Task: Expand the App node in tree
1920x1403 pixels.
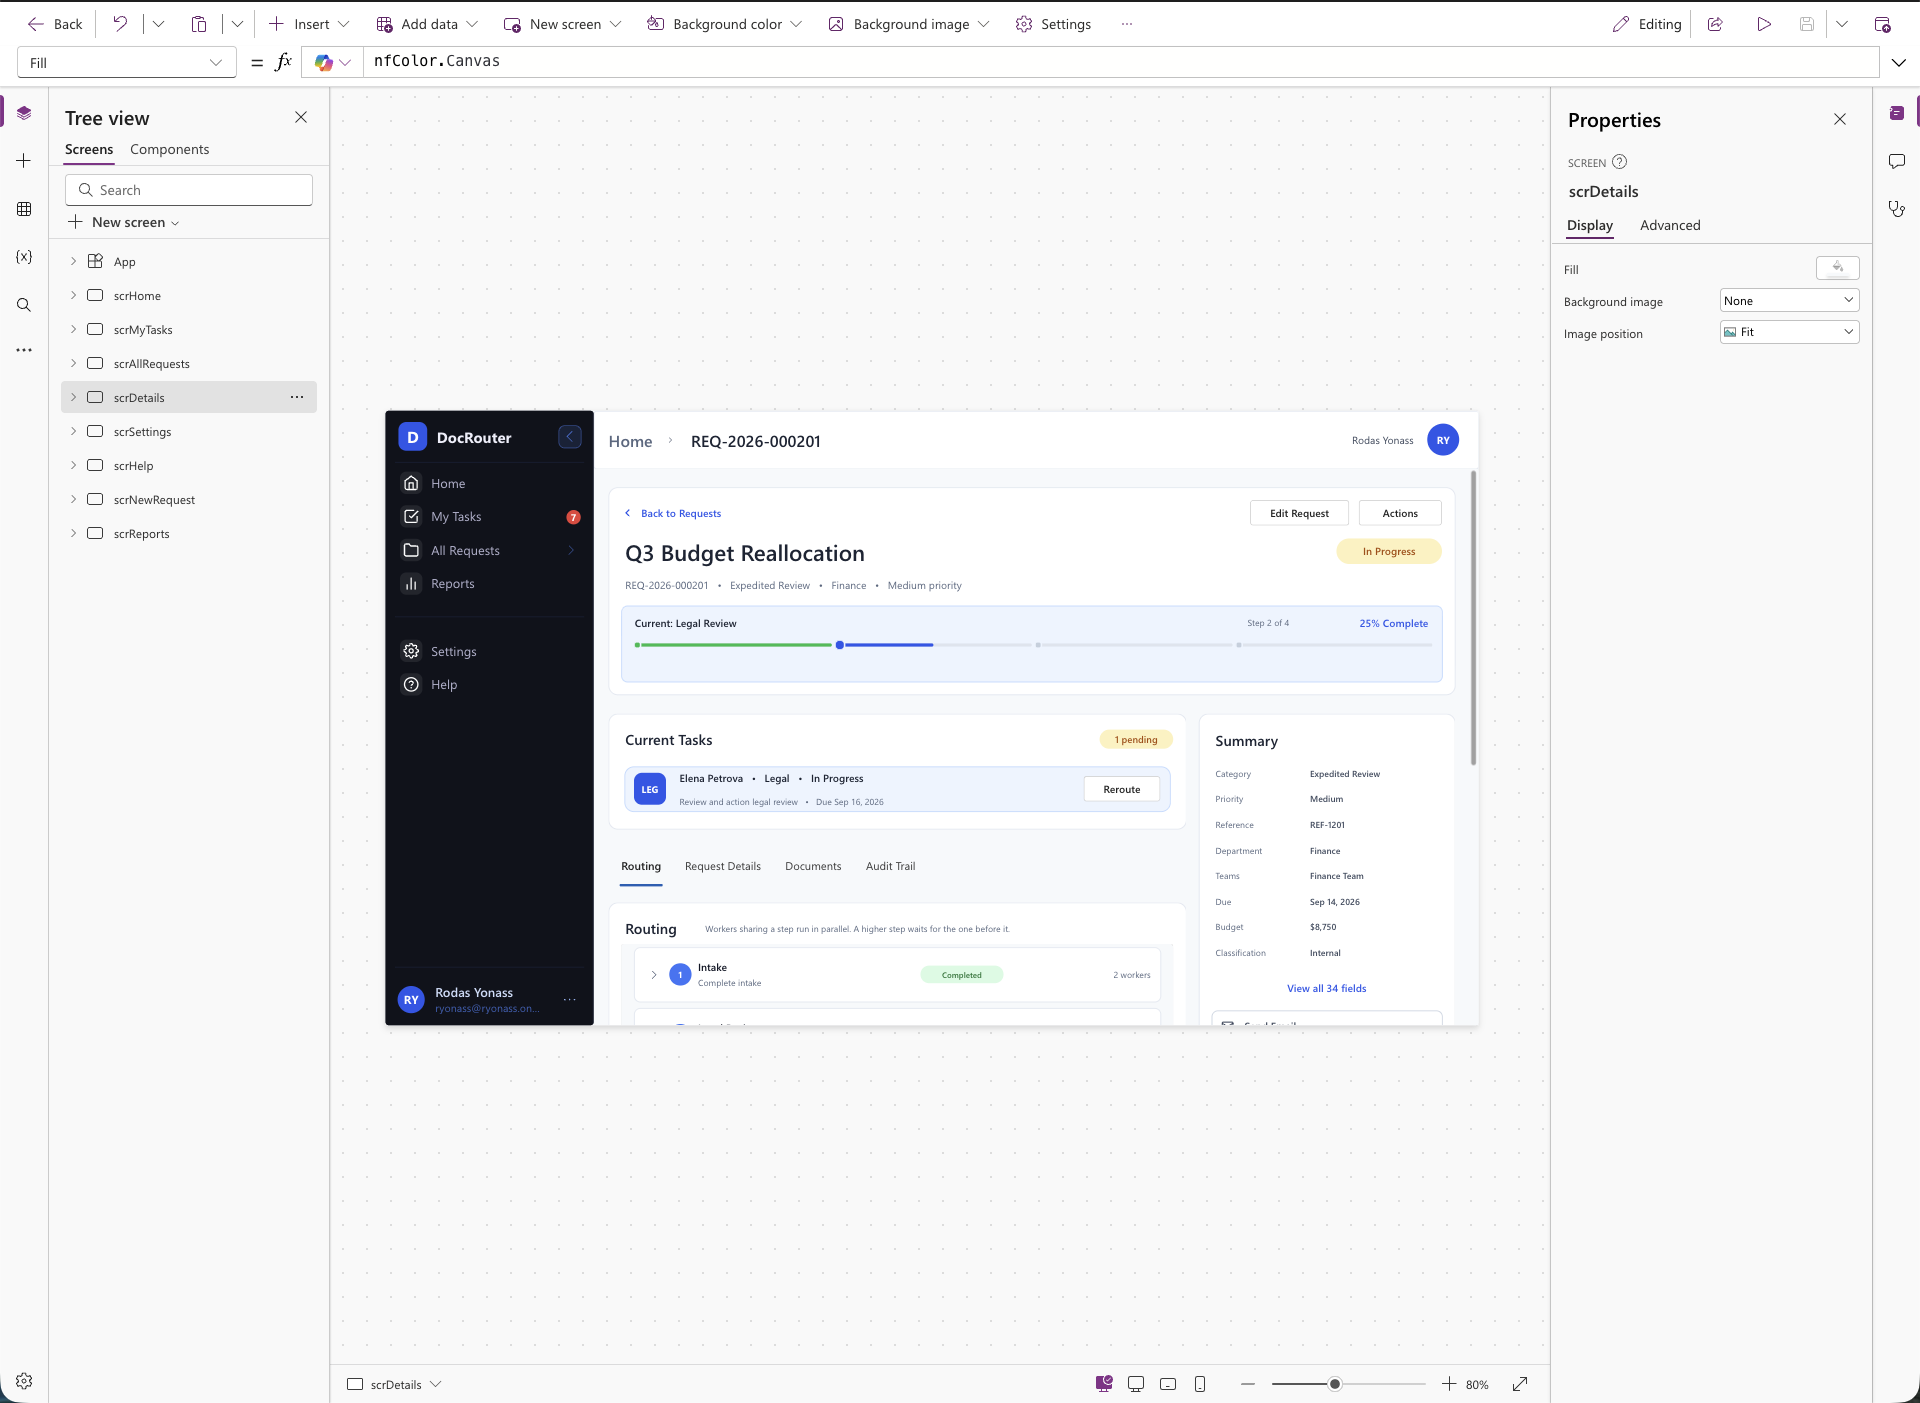Action: click(73, 261)
